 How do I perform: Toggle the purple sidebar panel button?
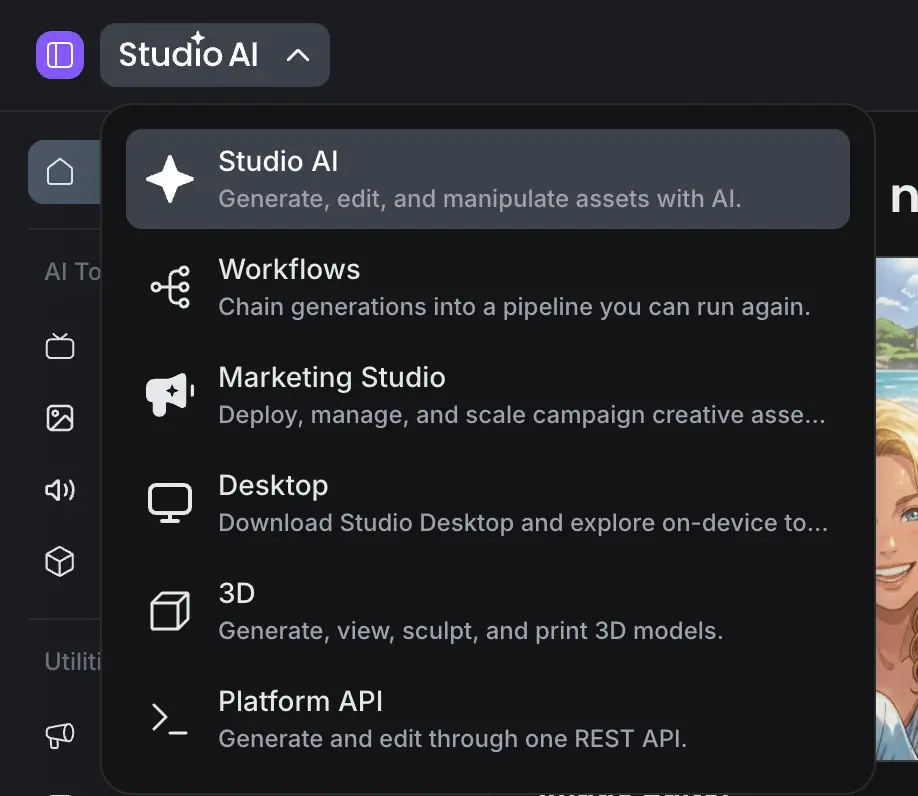[60, 55]
